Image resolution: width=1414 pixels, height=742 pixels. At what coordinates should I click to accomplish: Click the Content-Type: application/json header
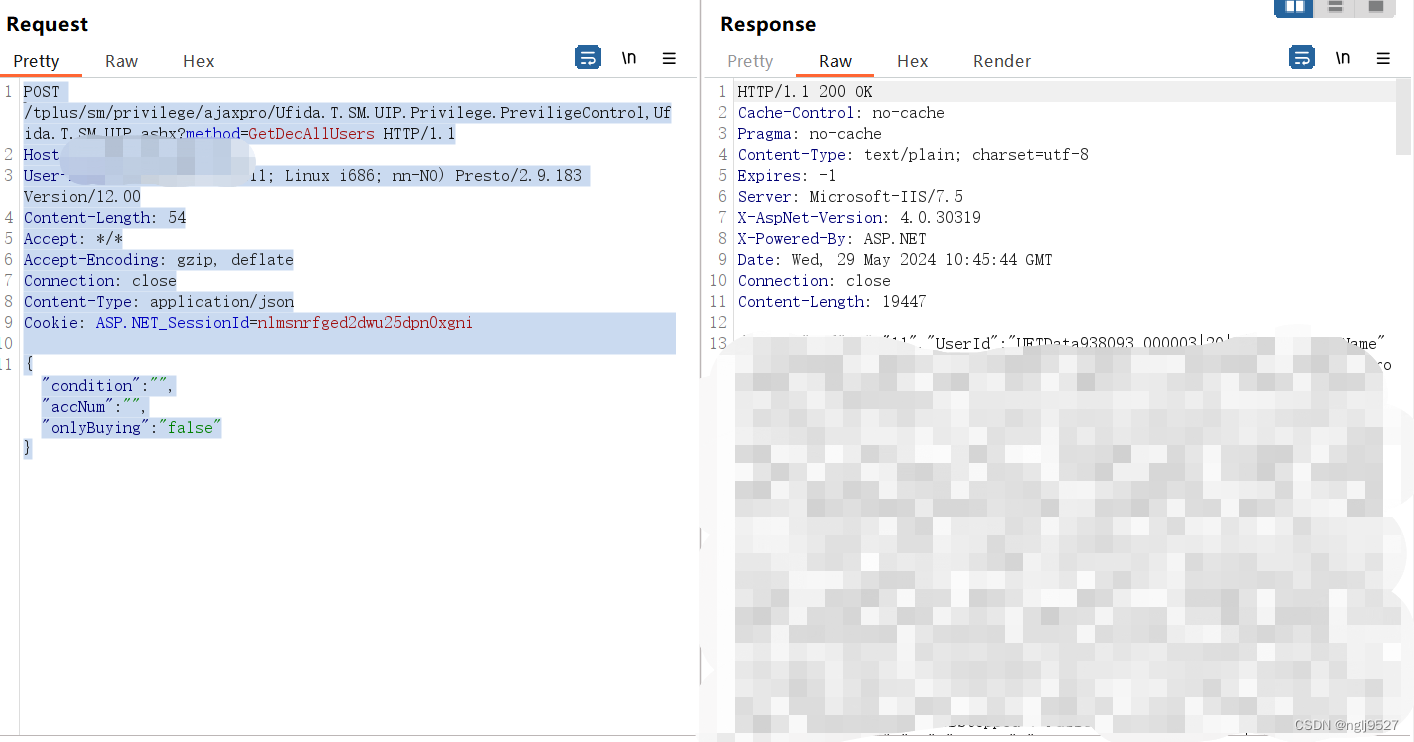159,302
